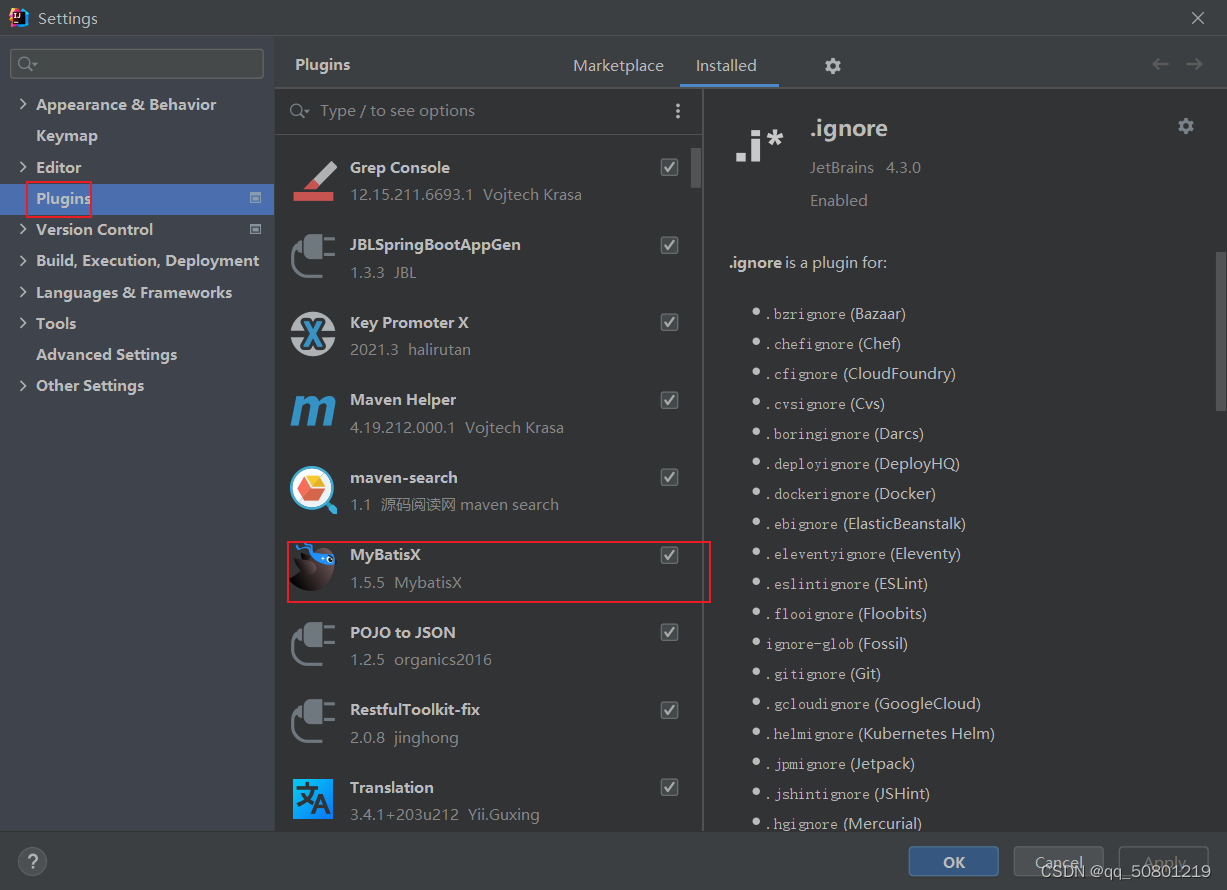This screenshot has height=890, width=1227.
Task: Click the JetBrains vendor label
Action: tap(842, 168)
